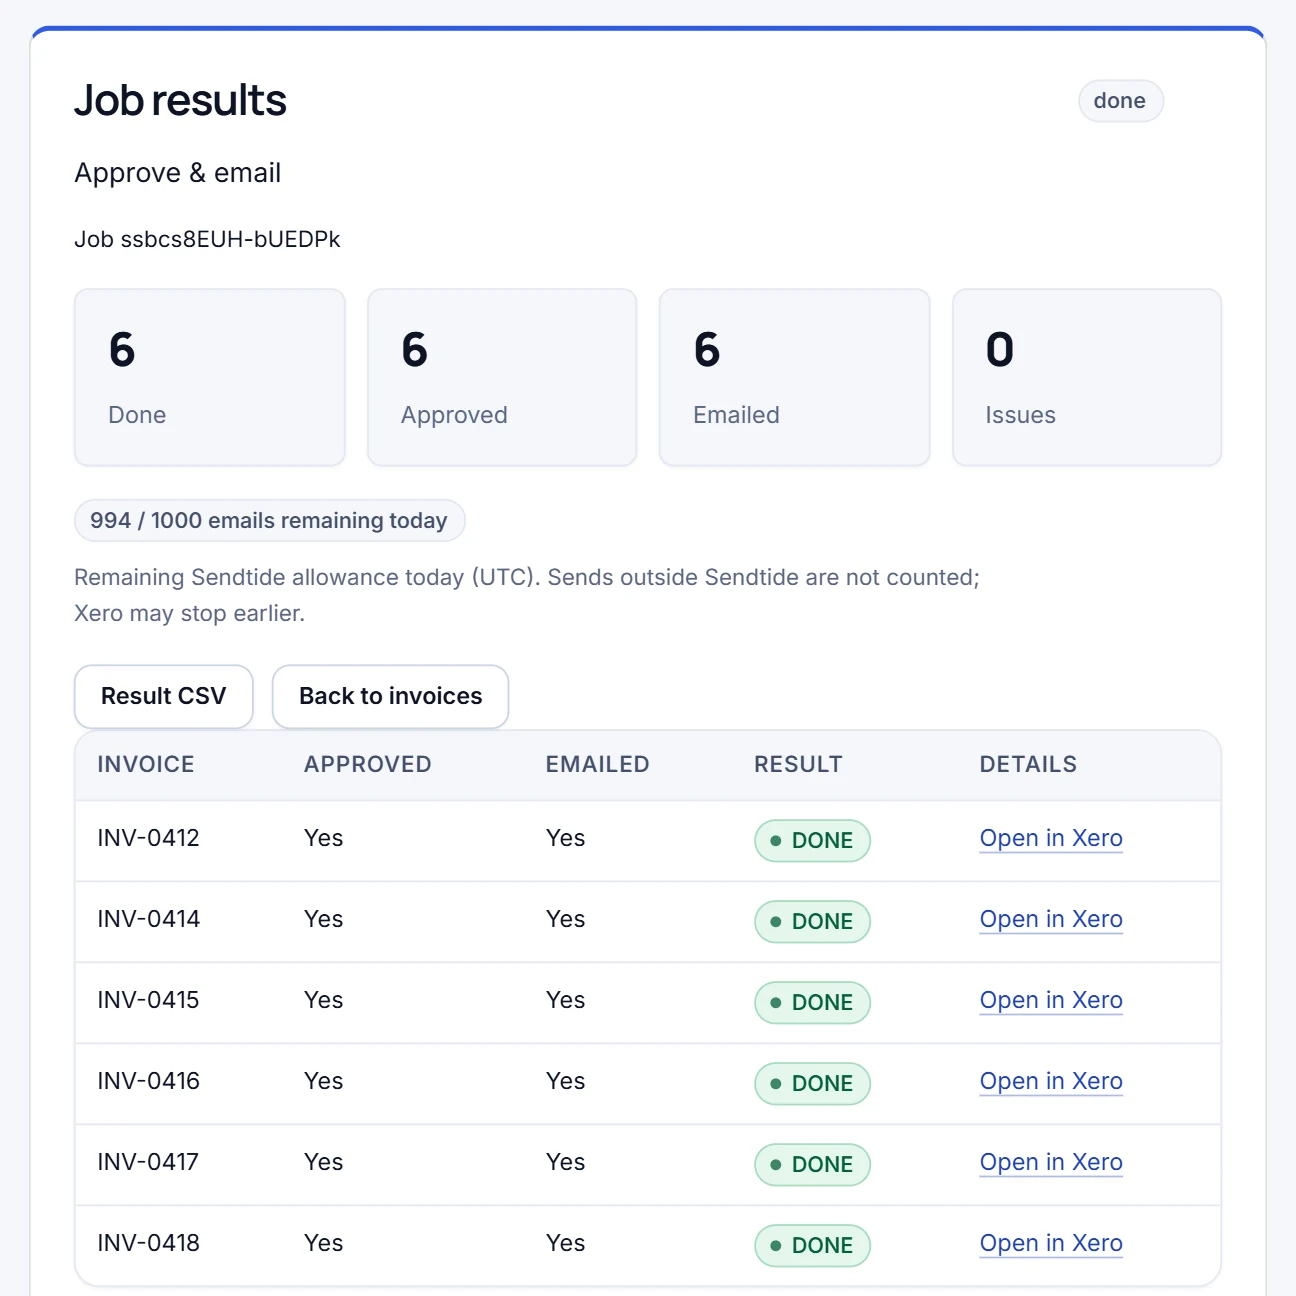Click the DETAILS column header
The image size is (1296, 1296).
[1028, 764]
